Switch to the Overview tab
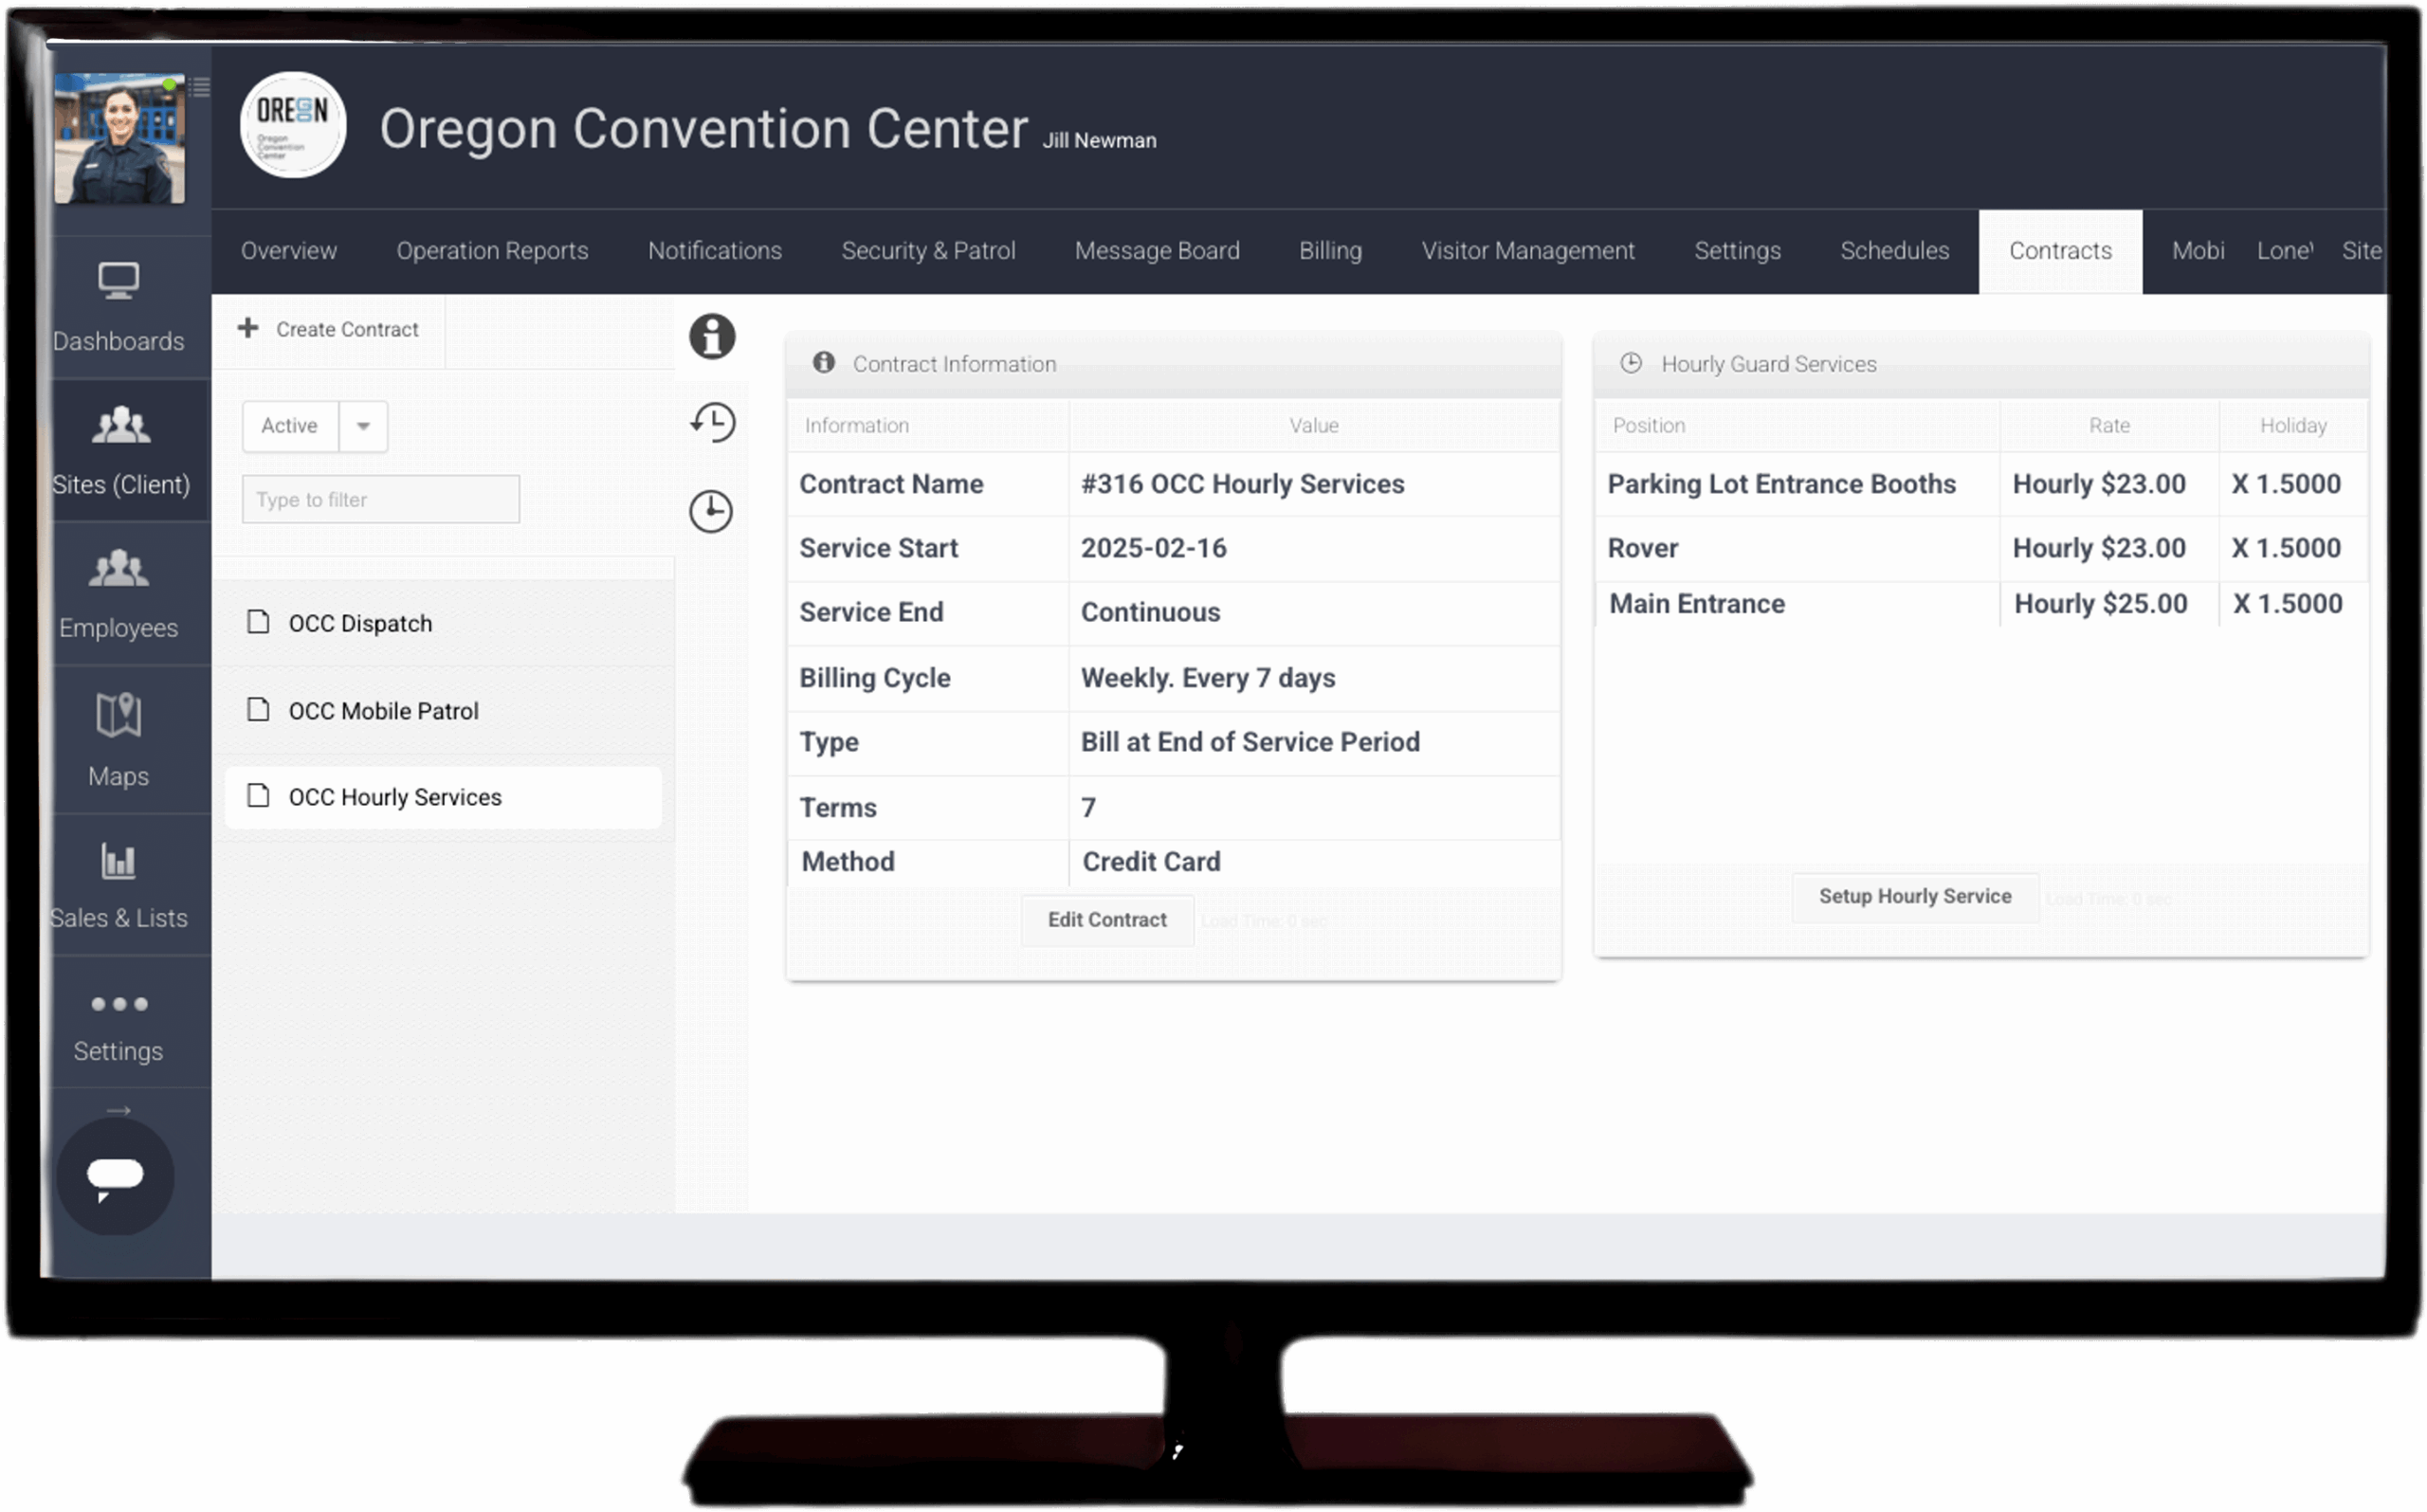Screen dimensions: 2427x1512 coord(289,251)
